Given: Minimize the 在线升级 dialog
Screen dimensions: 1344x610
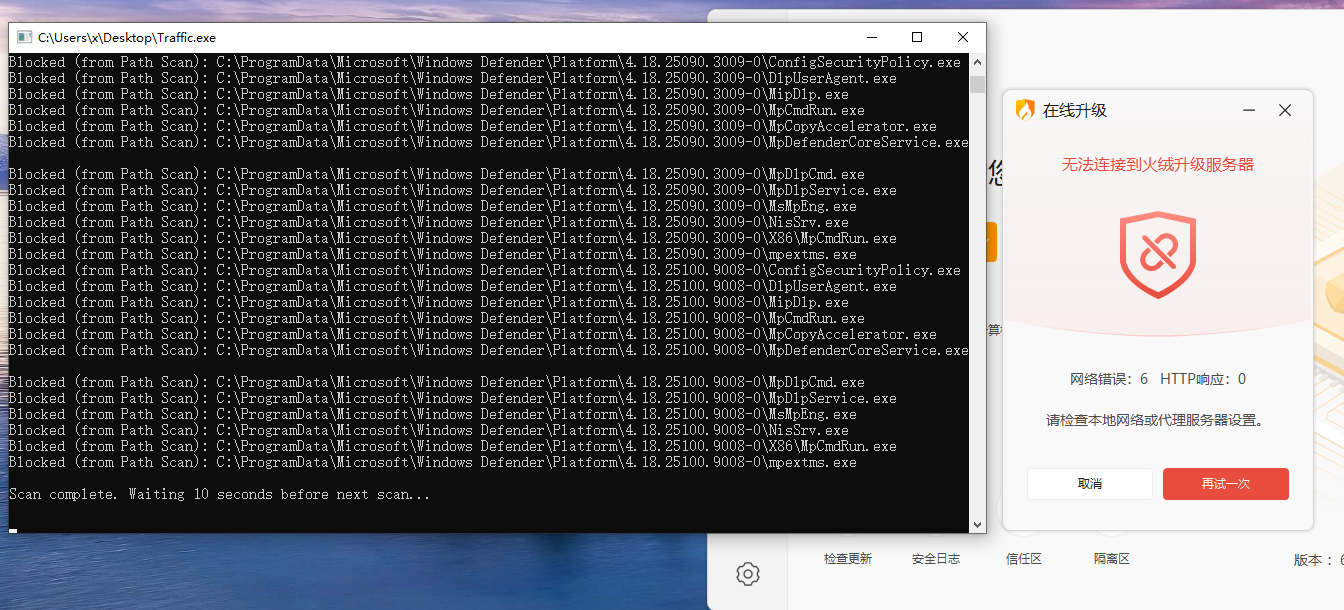Looking at the screenshot, I should pos(1249,110).
